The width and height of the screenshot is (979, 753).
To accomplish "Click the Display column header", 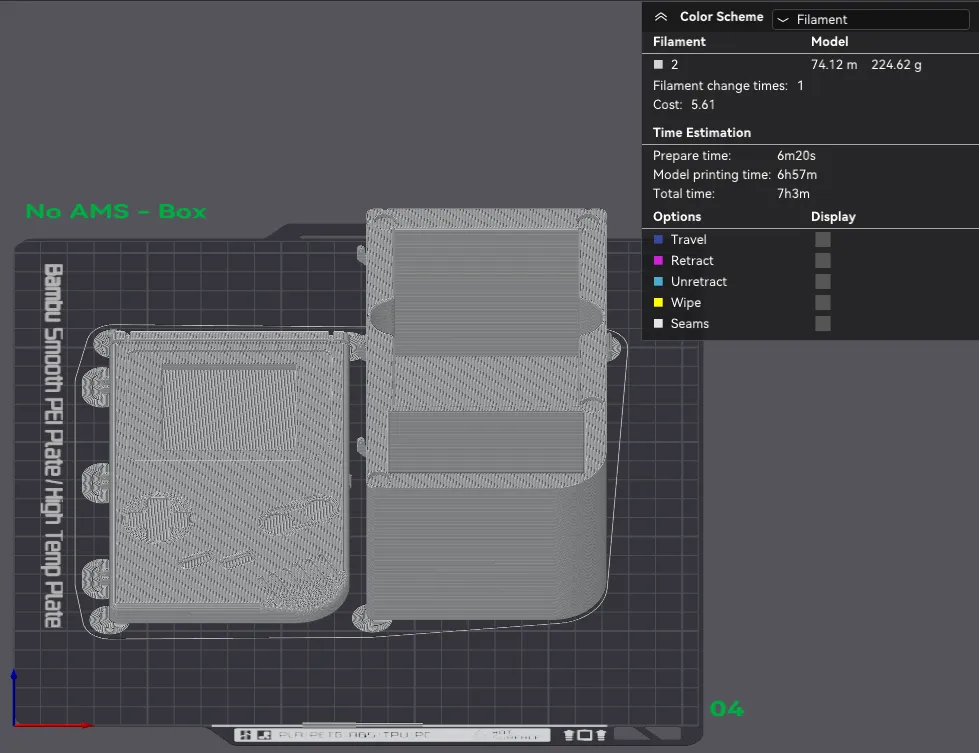I will [833, 217].
